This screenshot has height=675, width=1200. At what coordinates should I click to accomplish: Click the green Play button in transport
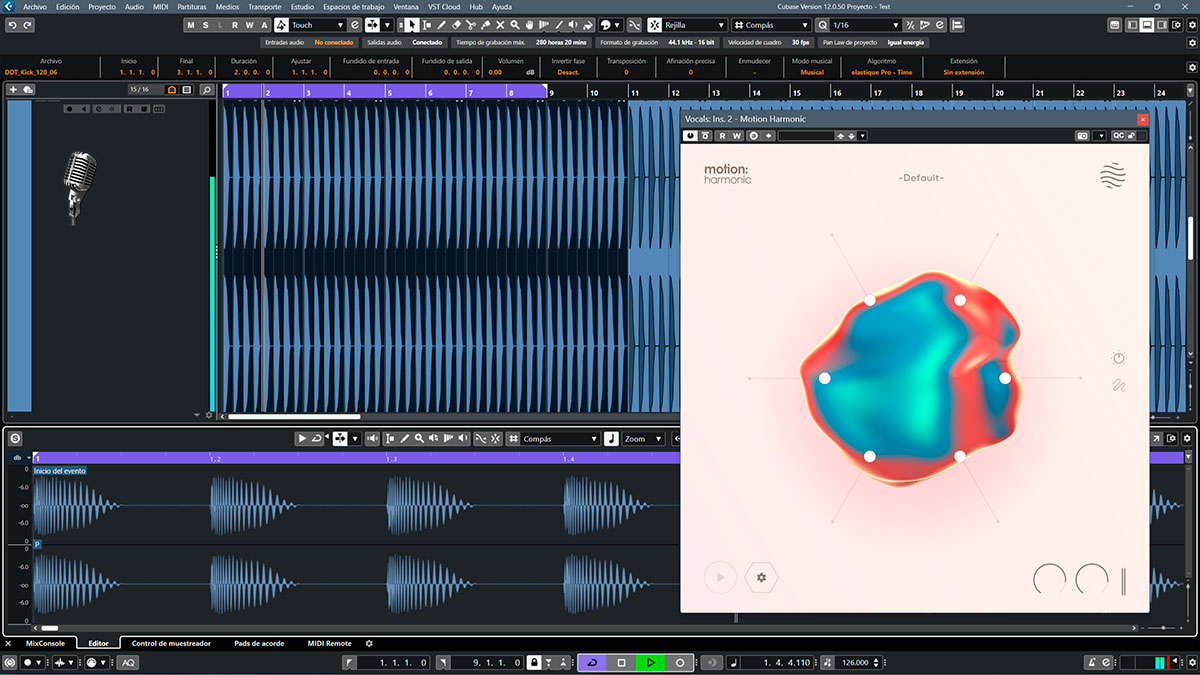pyautogui.click(x=650, y=662)
